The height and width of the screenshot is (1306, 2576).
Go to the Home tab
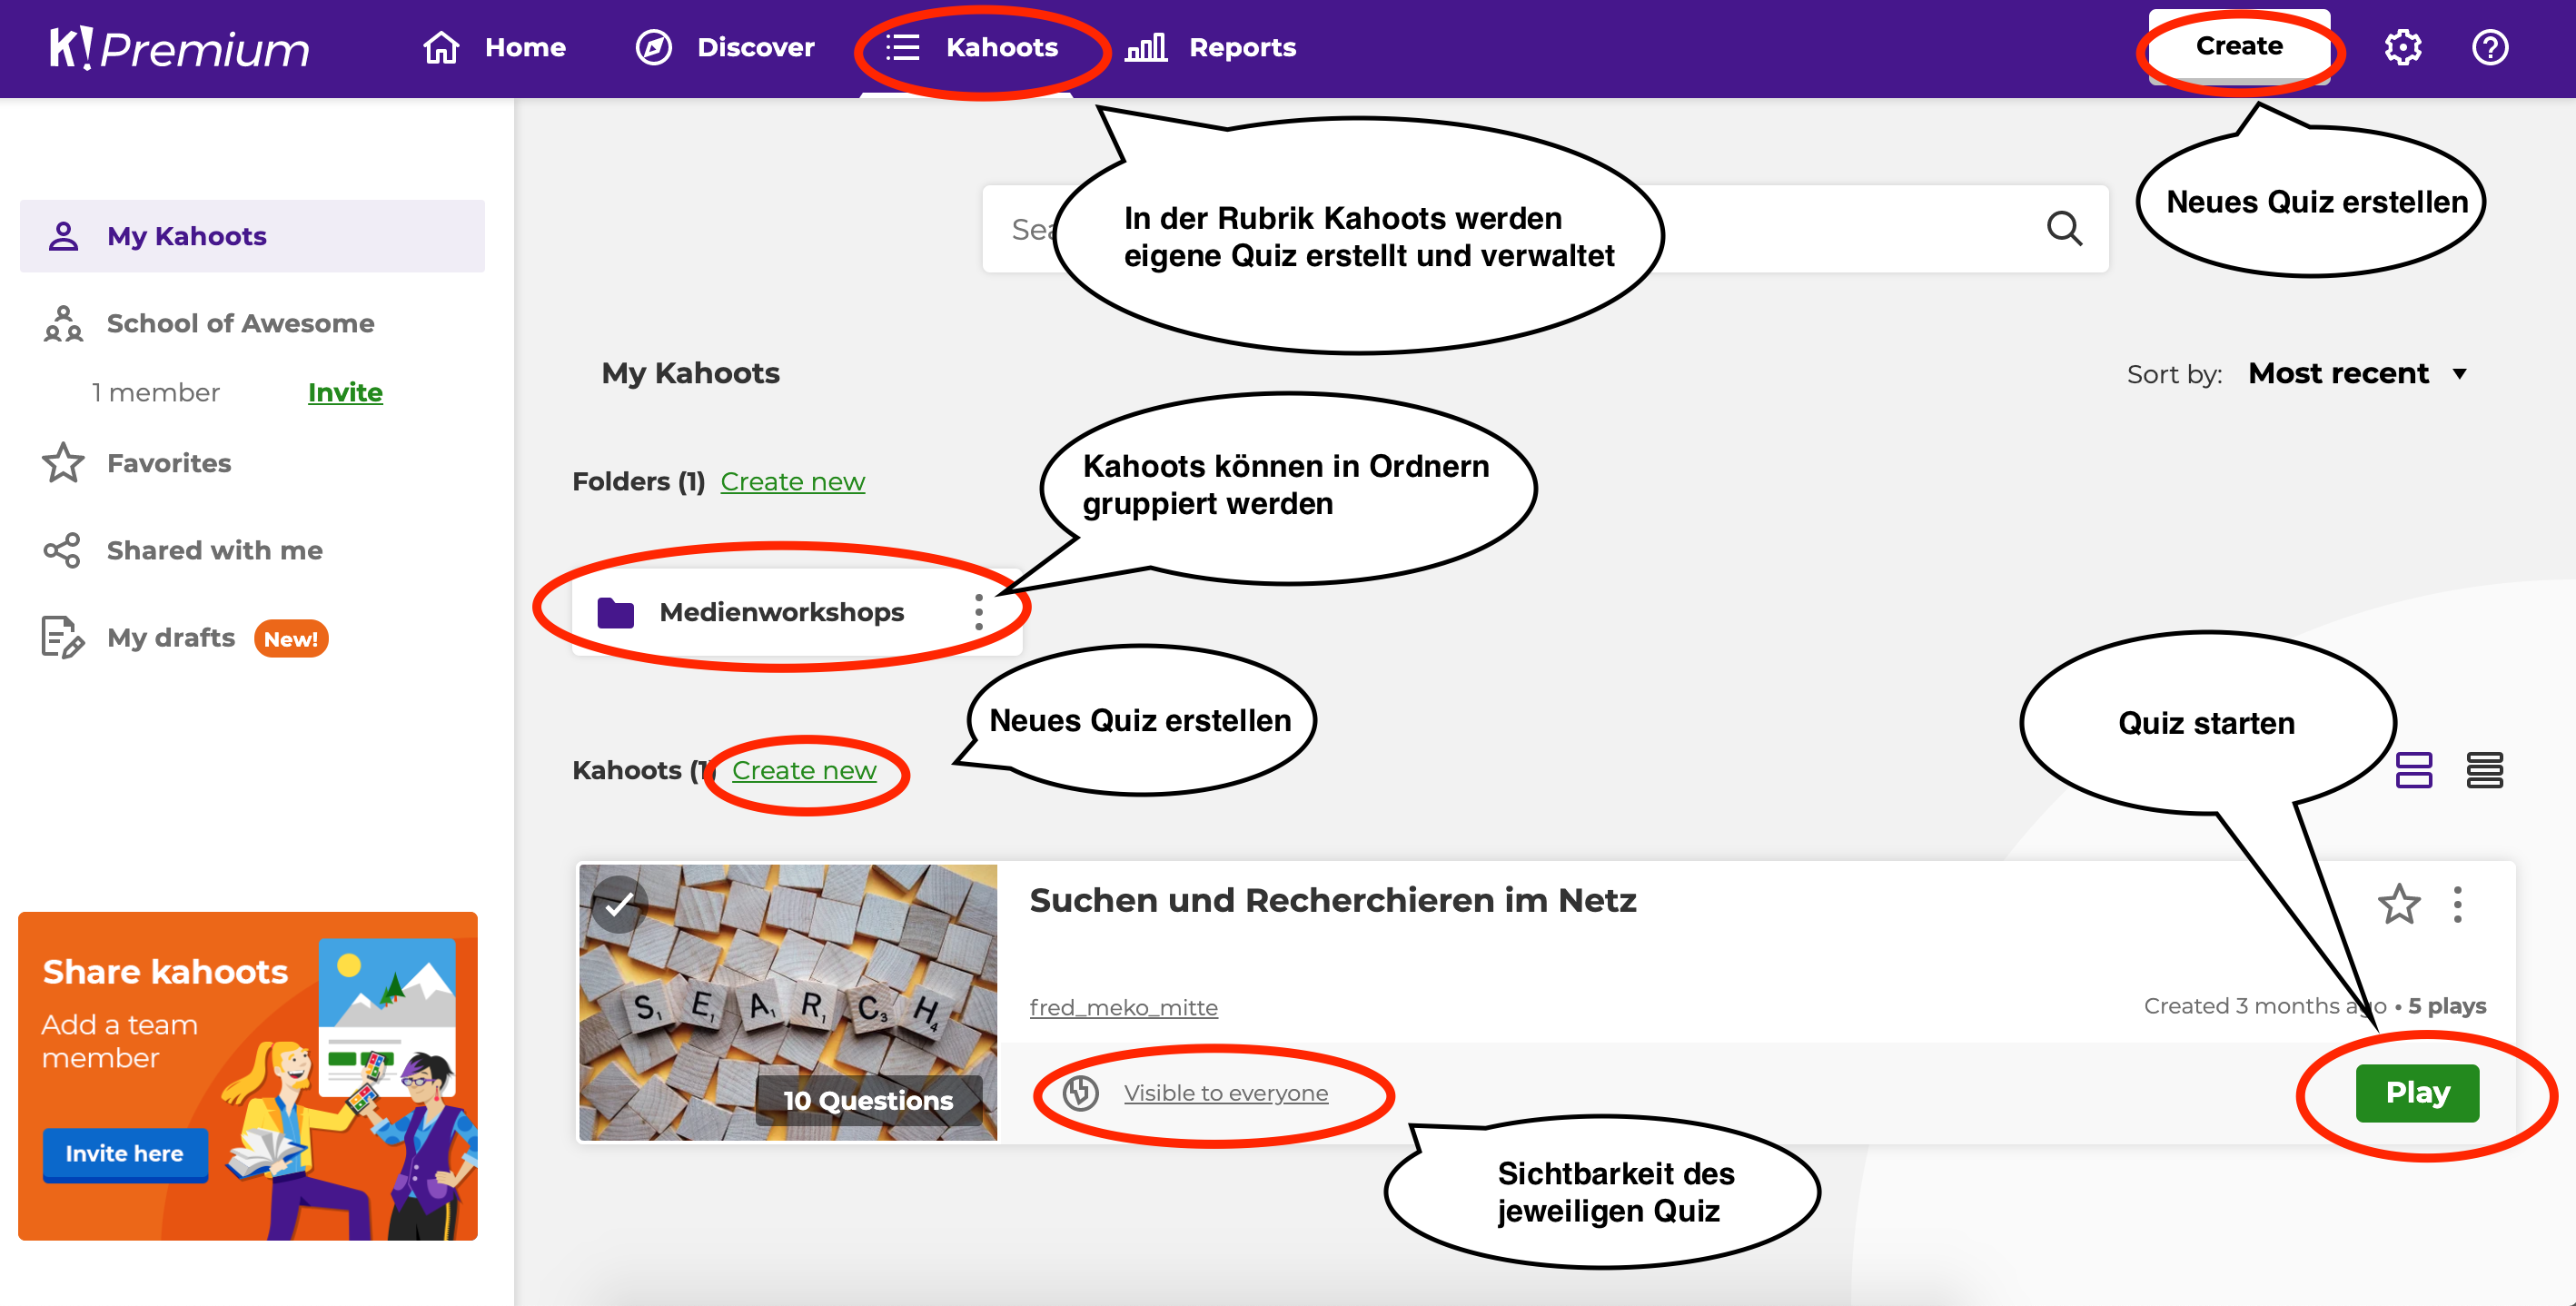click(x=494, y=47)
